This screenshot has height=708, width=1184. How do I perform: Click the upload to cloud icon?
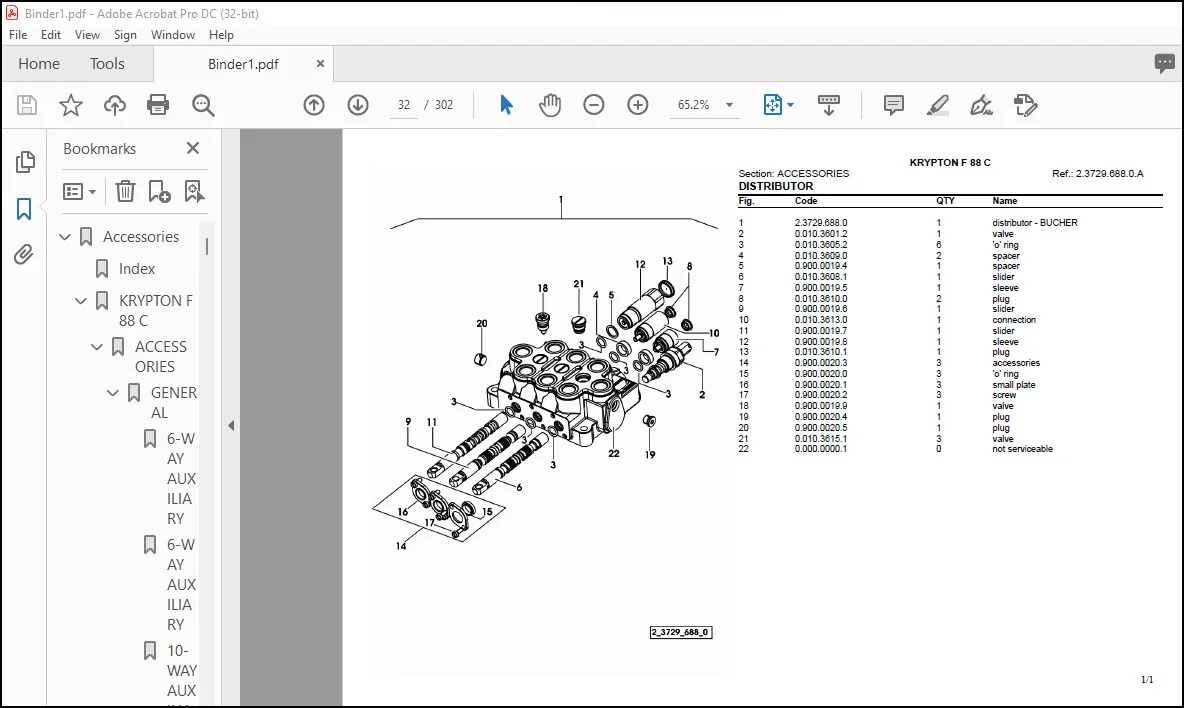[115, 105]
